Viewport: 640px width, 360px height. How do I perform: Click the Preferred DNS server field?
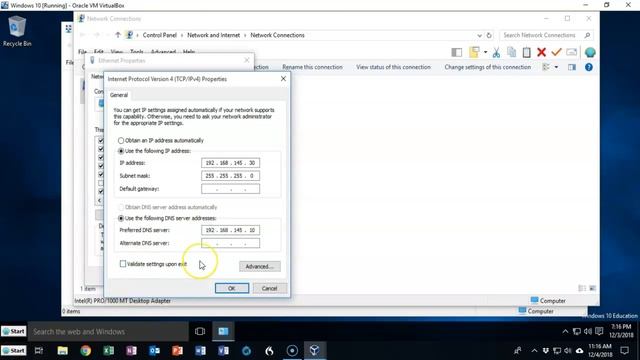(230, 230)
